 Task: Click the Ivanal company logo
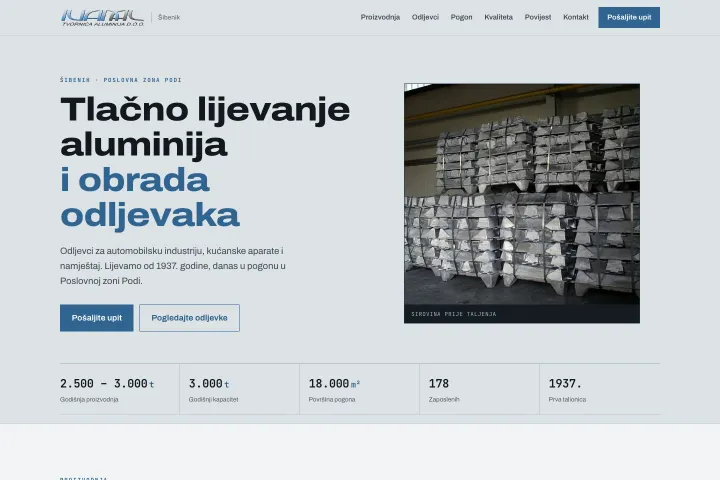[102, 17]
